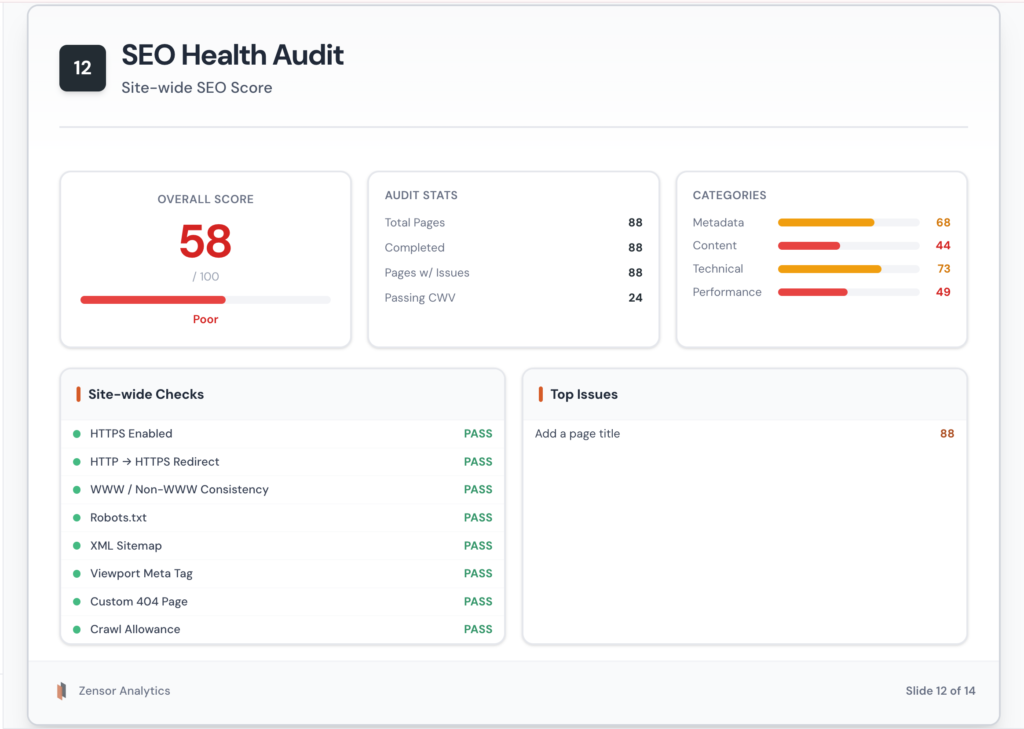Click the orange marker beside Site-wide Checks
The height and width of the screenshot is (729, 1024).
pos(78,394)
